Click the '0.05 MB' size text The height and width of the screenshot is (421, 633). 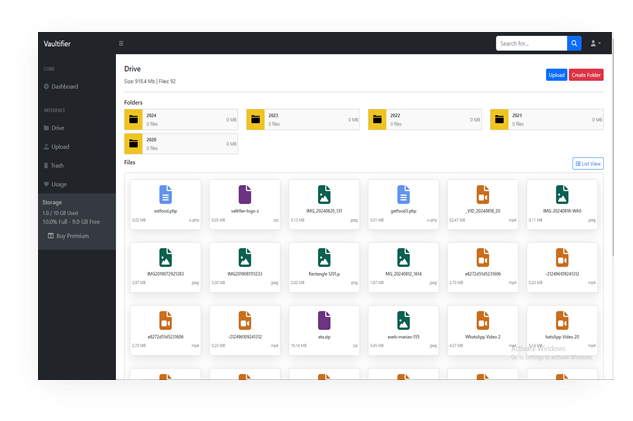(218, 220)
